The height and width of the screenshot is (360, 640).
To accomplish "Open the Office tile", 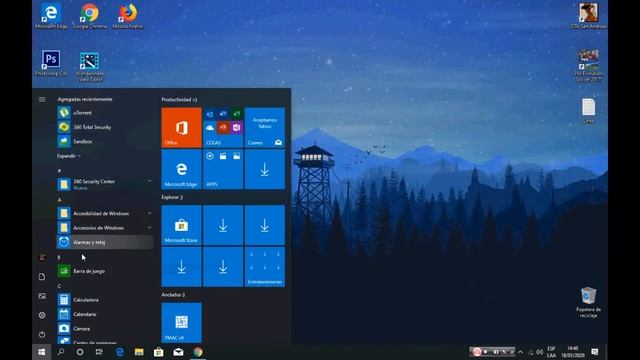I will point(181,127).
